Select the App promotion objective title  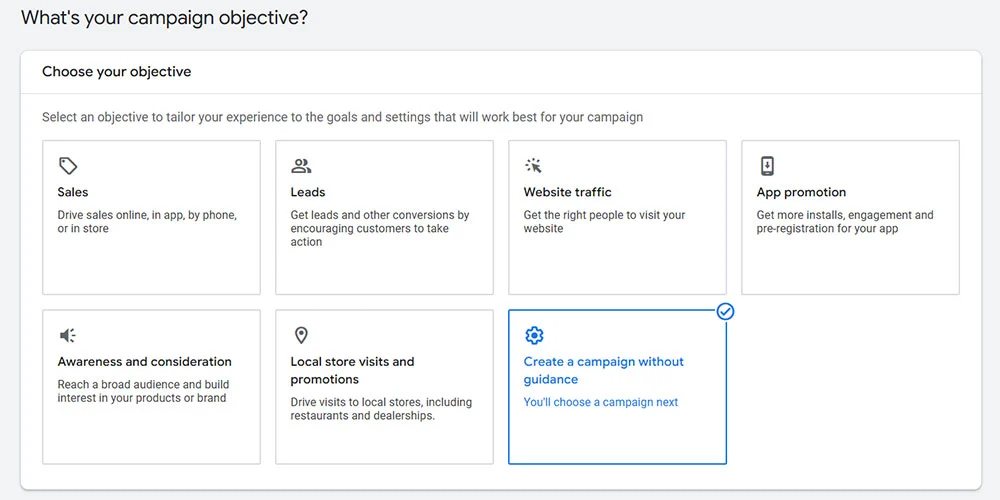click(x=801, y=192)
